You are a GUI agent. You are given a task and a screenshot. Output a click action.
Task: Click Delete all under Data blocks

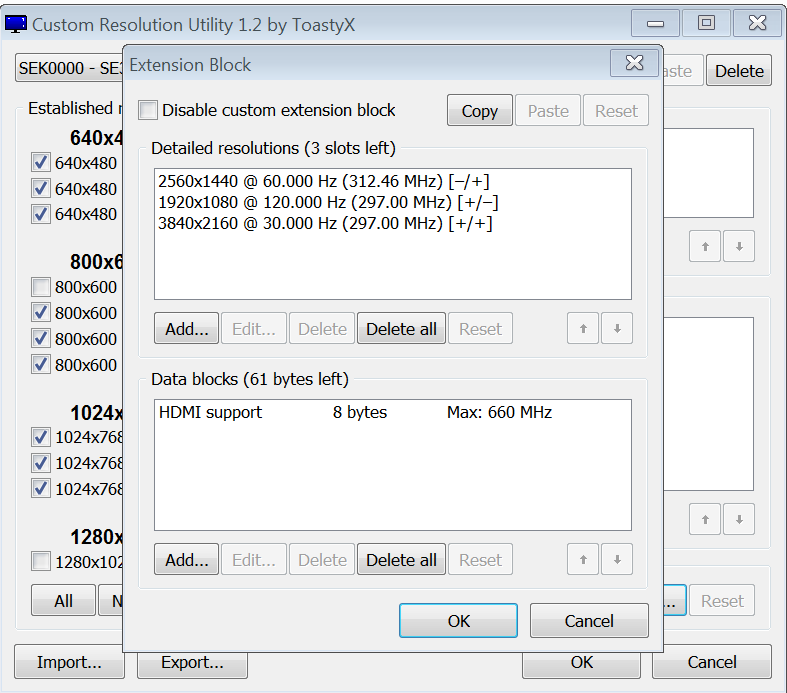click(401, 560)
